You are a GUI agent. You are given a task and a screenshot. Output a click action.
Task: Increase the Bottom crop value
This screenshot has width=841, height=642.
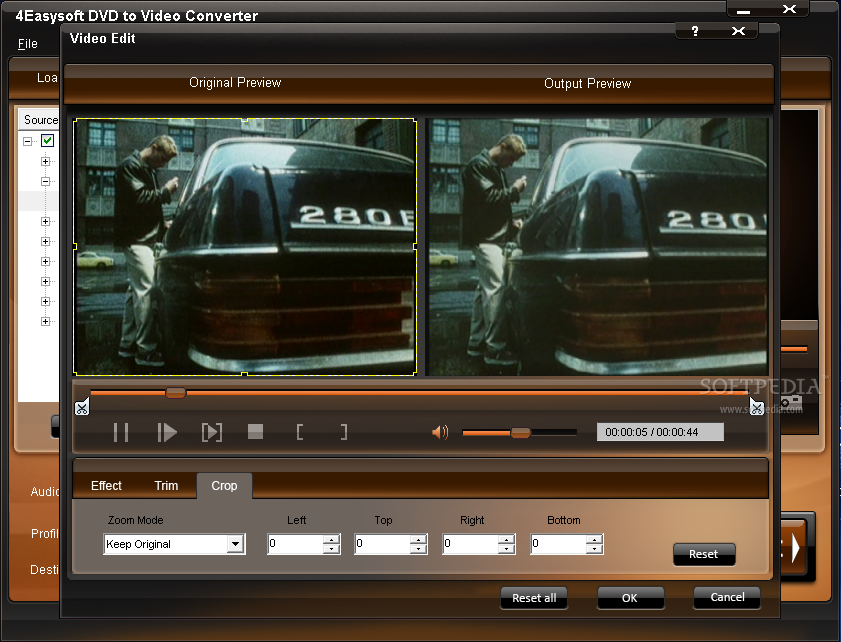(594, 540)
